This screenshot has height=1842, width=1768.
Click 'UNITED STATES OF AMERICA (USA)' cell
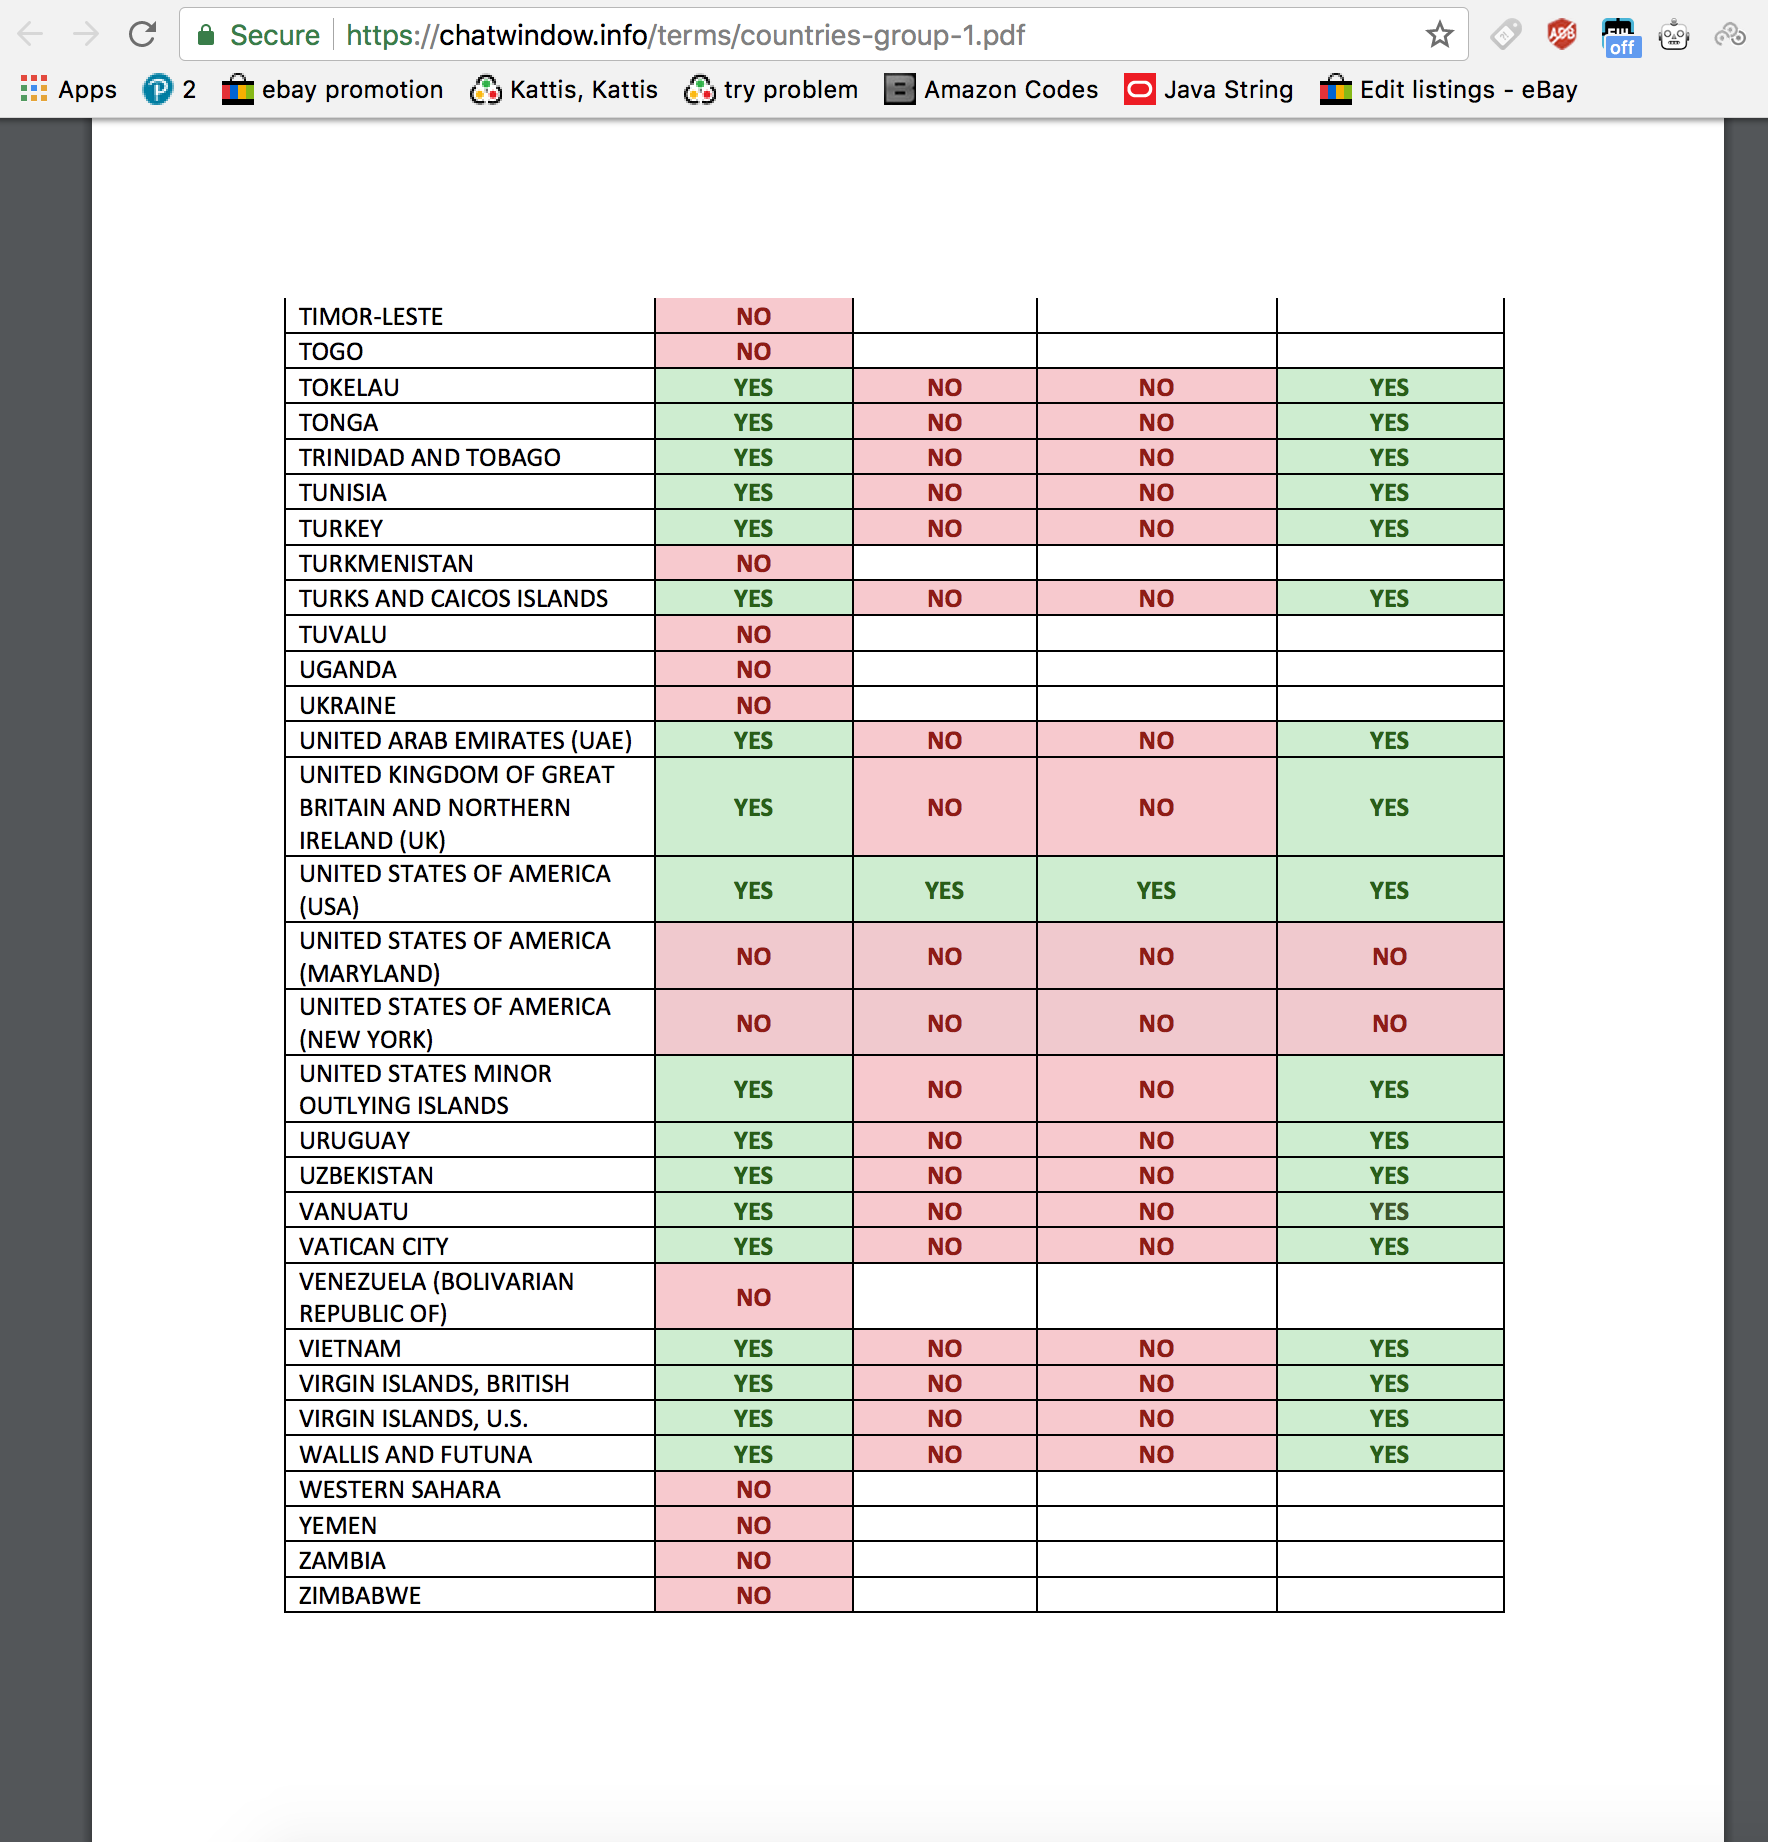pos(470,890)
